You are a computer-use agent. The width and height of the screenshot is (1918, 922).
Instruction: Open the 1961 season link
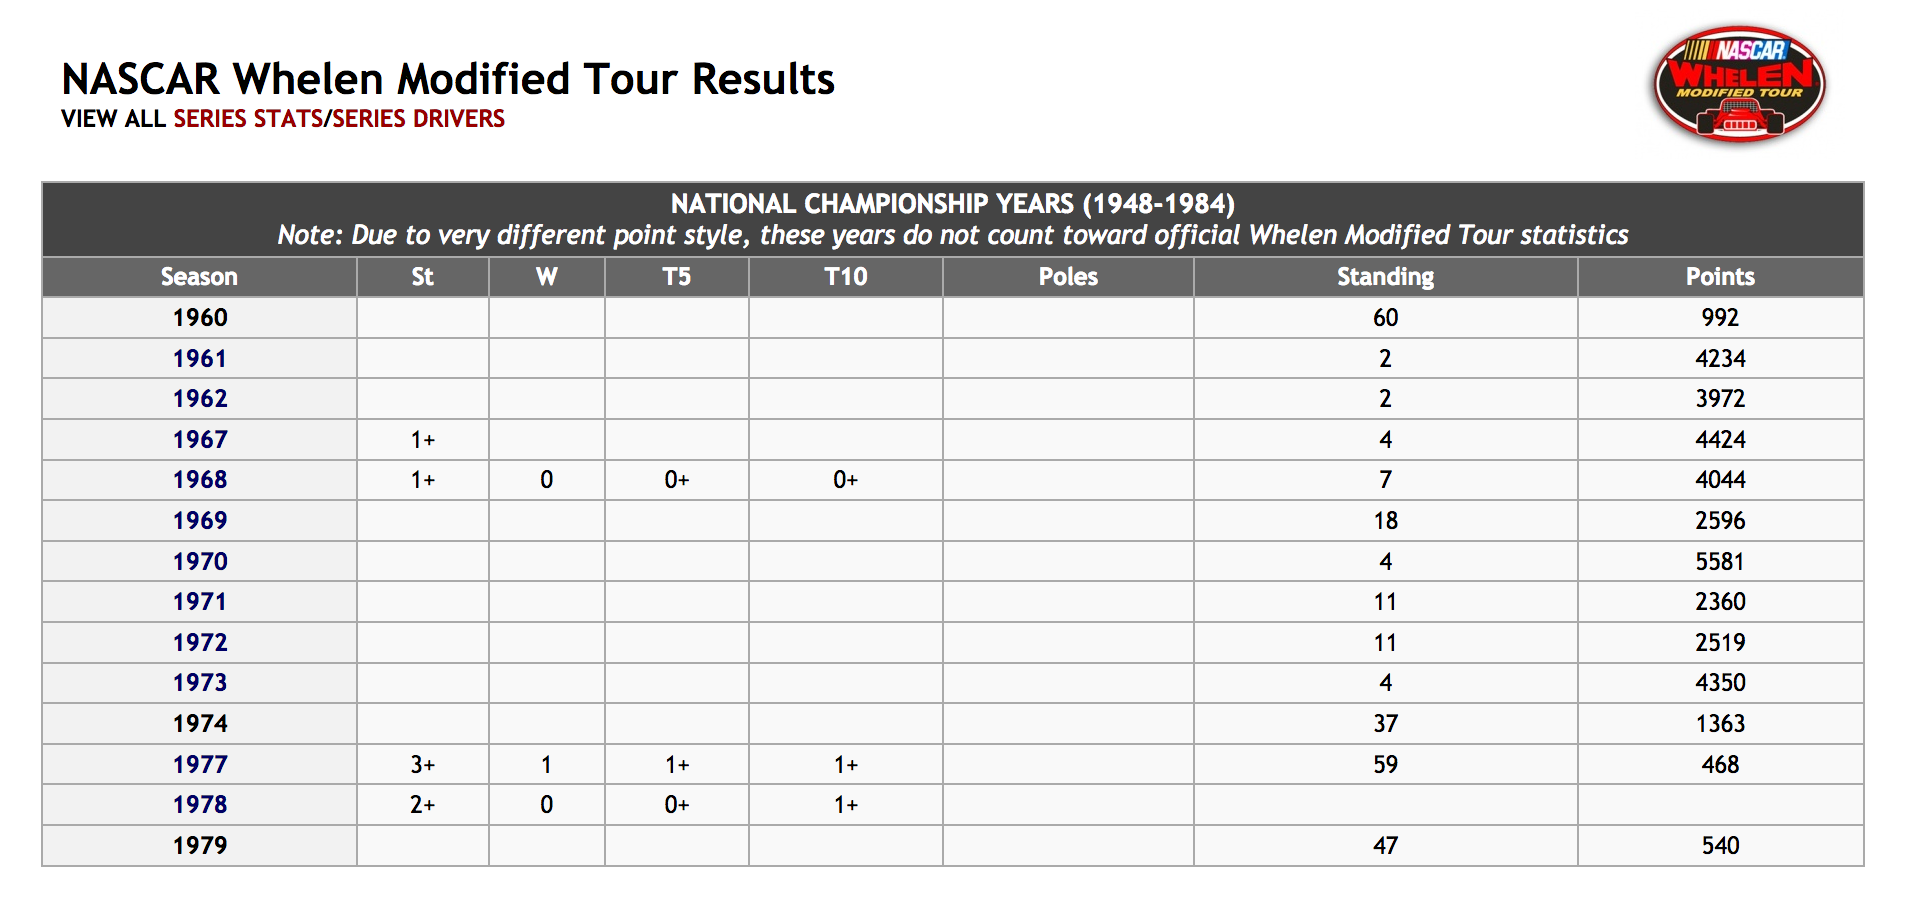pyautogui.click(x=200, y=358)
